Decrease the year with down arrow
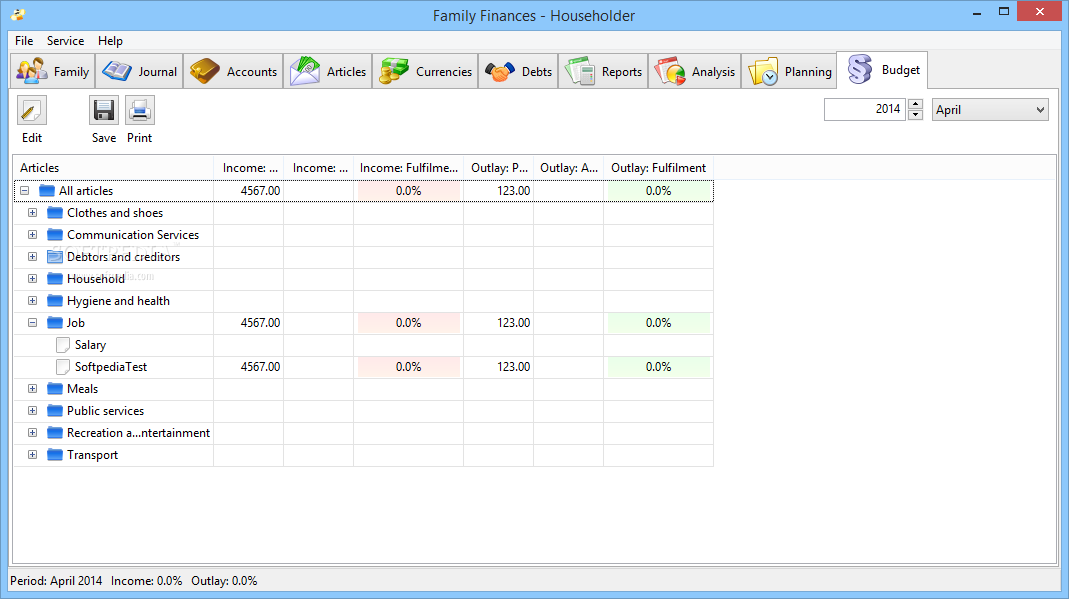This screenshot has height=599, width=1069. [916, 114]
